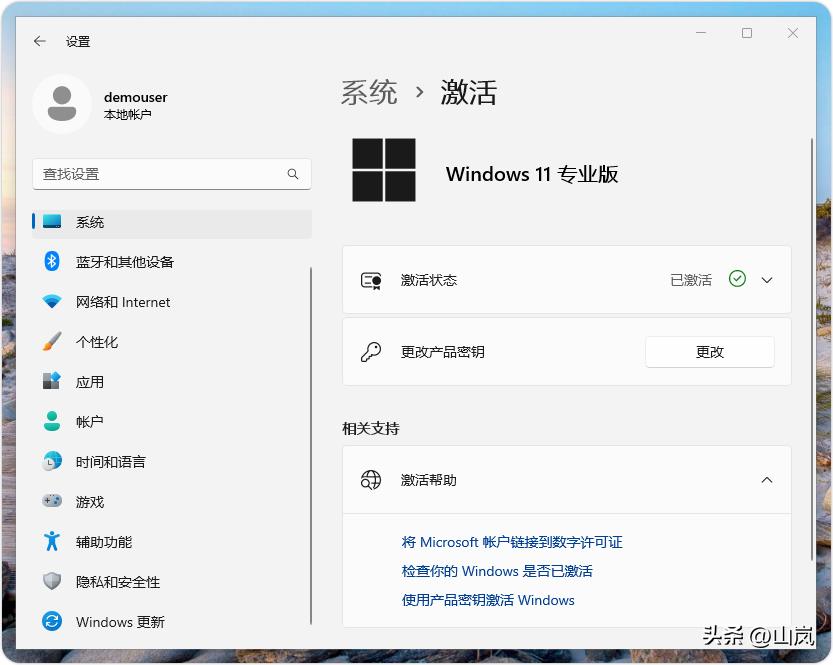Click the 时间和语言 clock globe icon
This screenshot has width=833, height=665.
pos(52,461)
